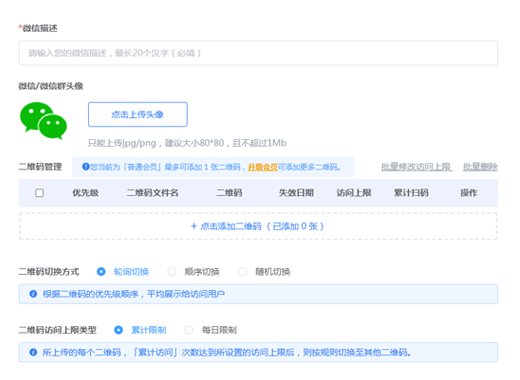Viewport: 520px width, 380px height.
Task: Click the 优先级 column header
Action: [85, 193]
